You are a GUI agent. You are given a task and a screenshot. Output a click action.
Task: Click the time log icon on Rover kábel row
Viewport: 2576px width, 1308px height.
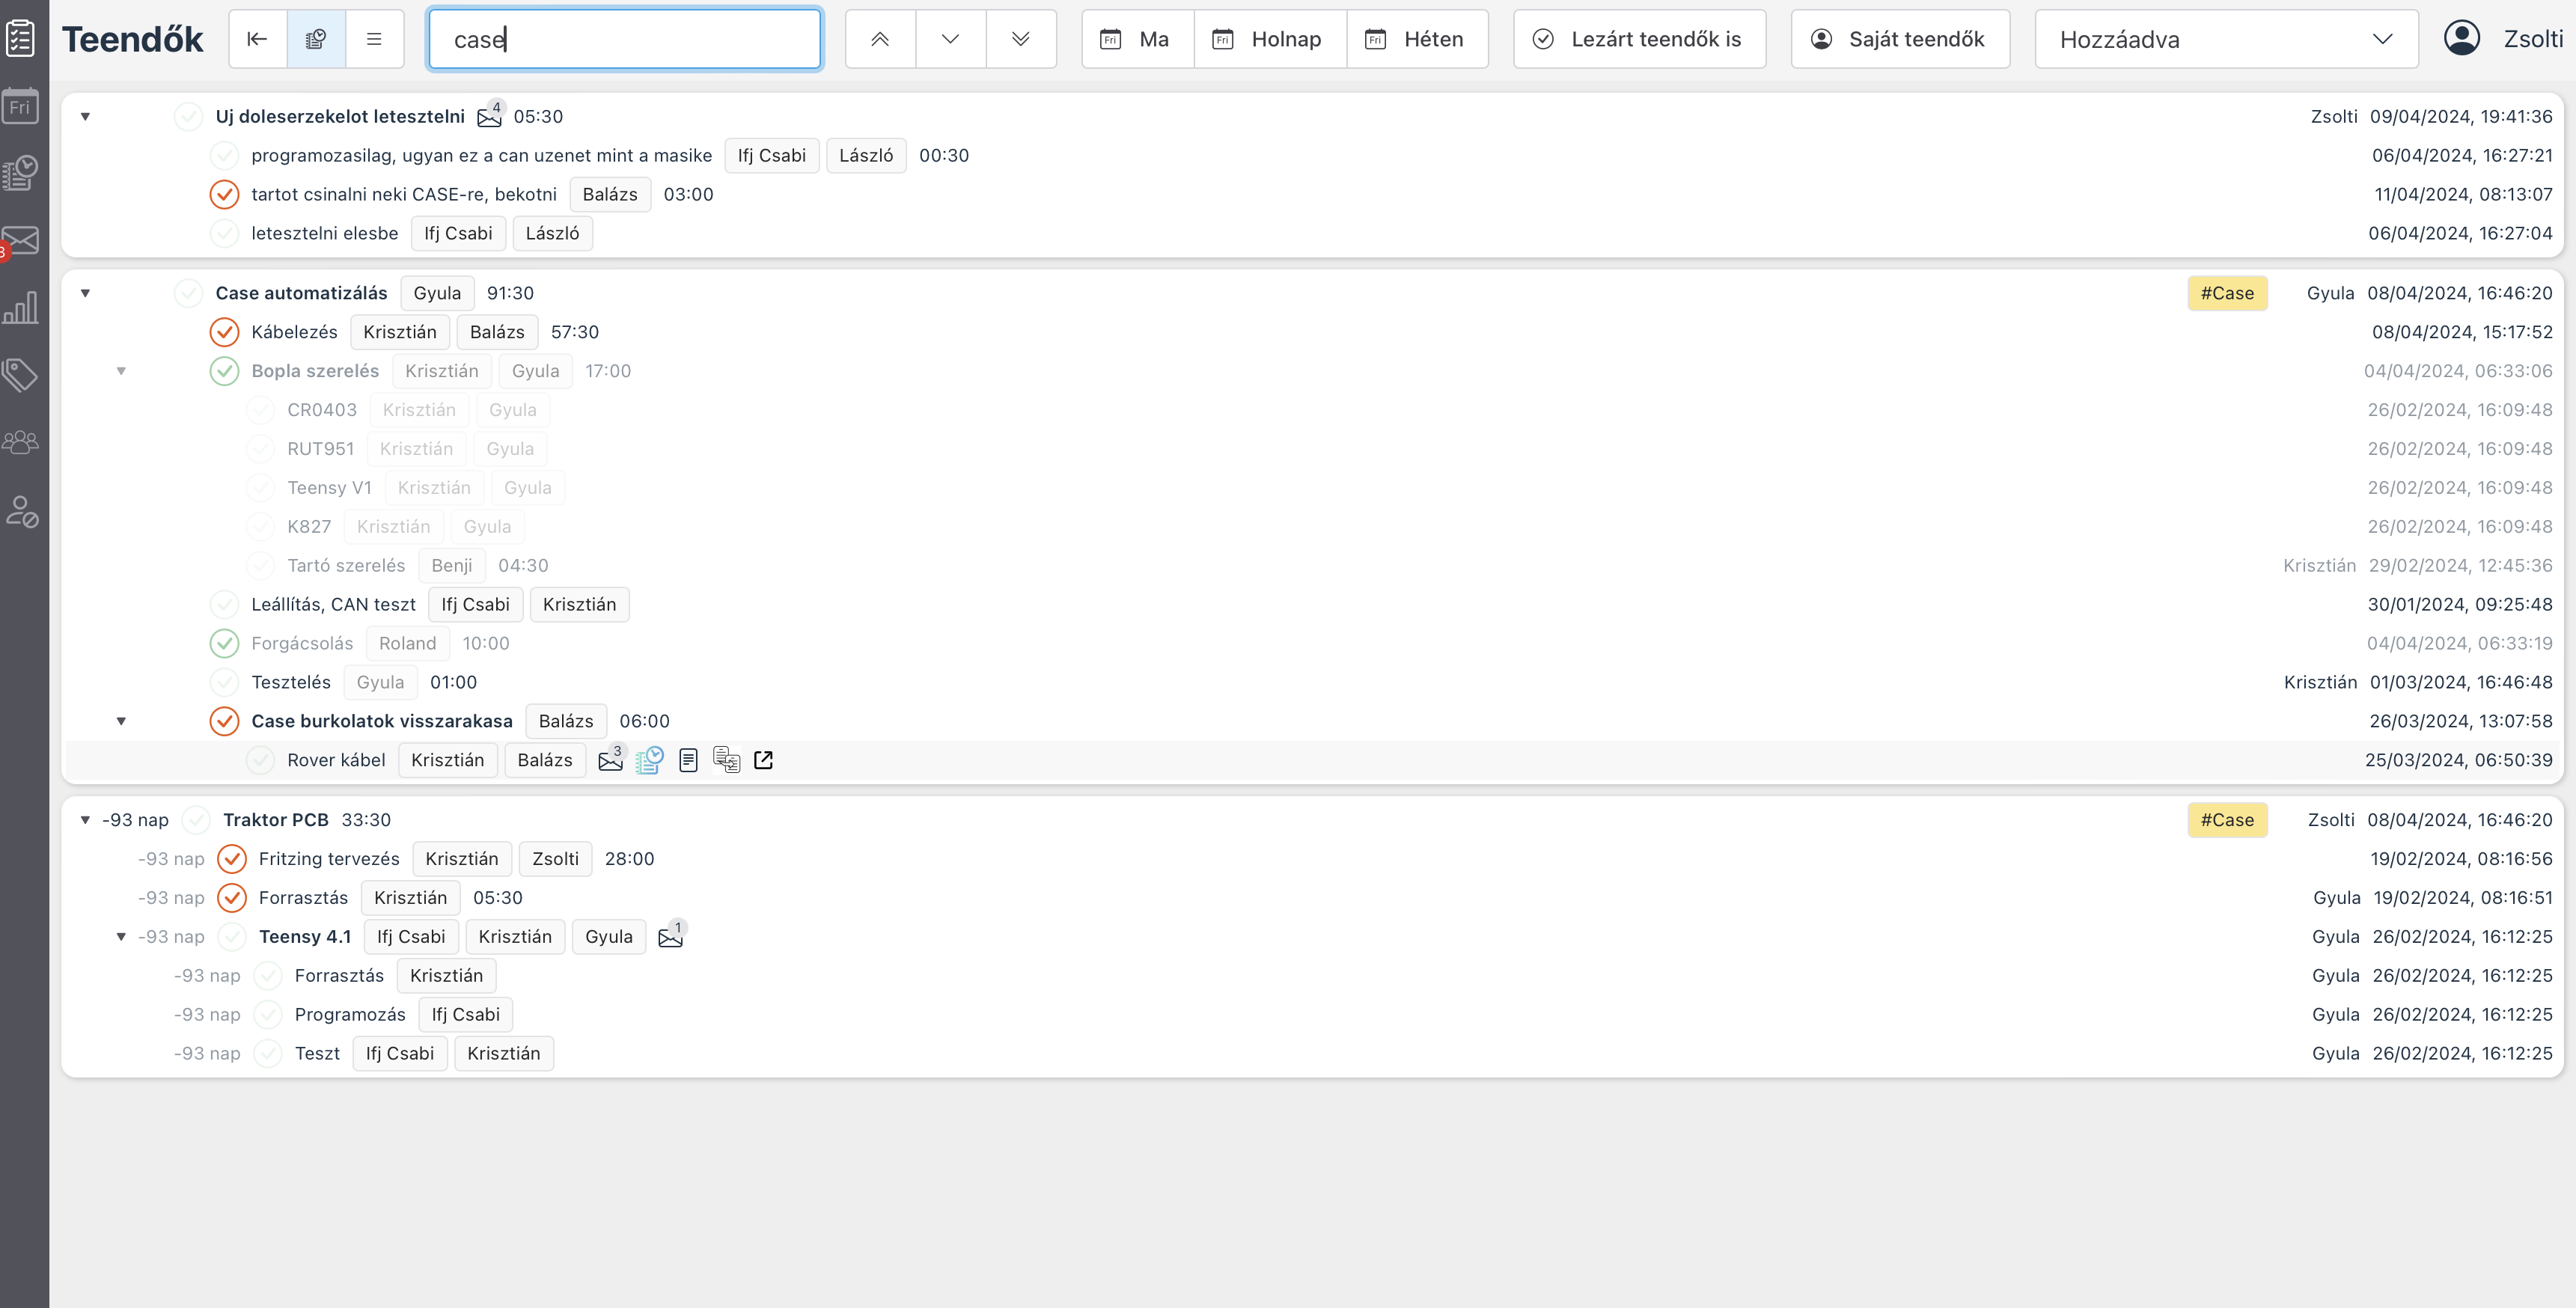coord(649,761)
